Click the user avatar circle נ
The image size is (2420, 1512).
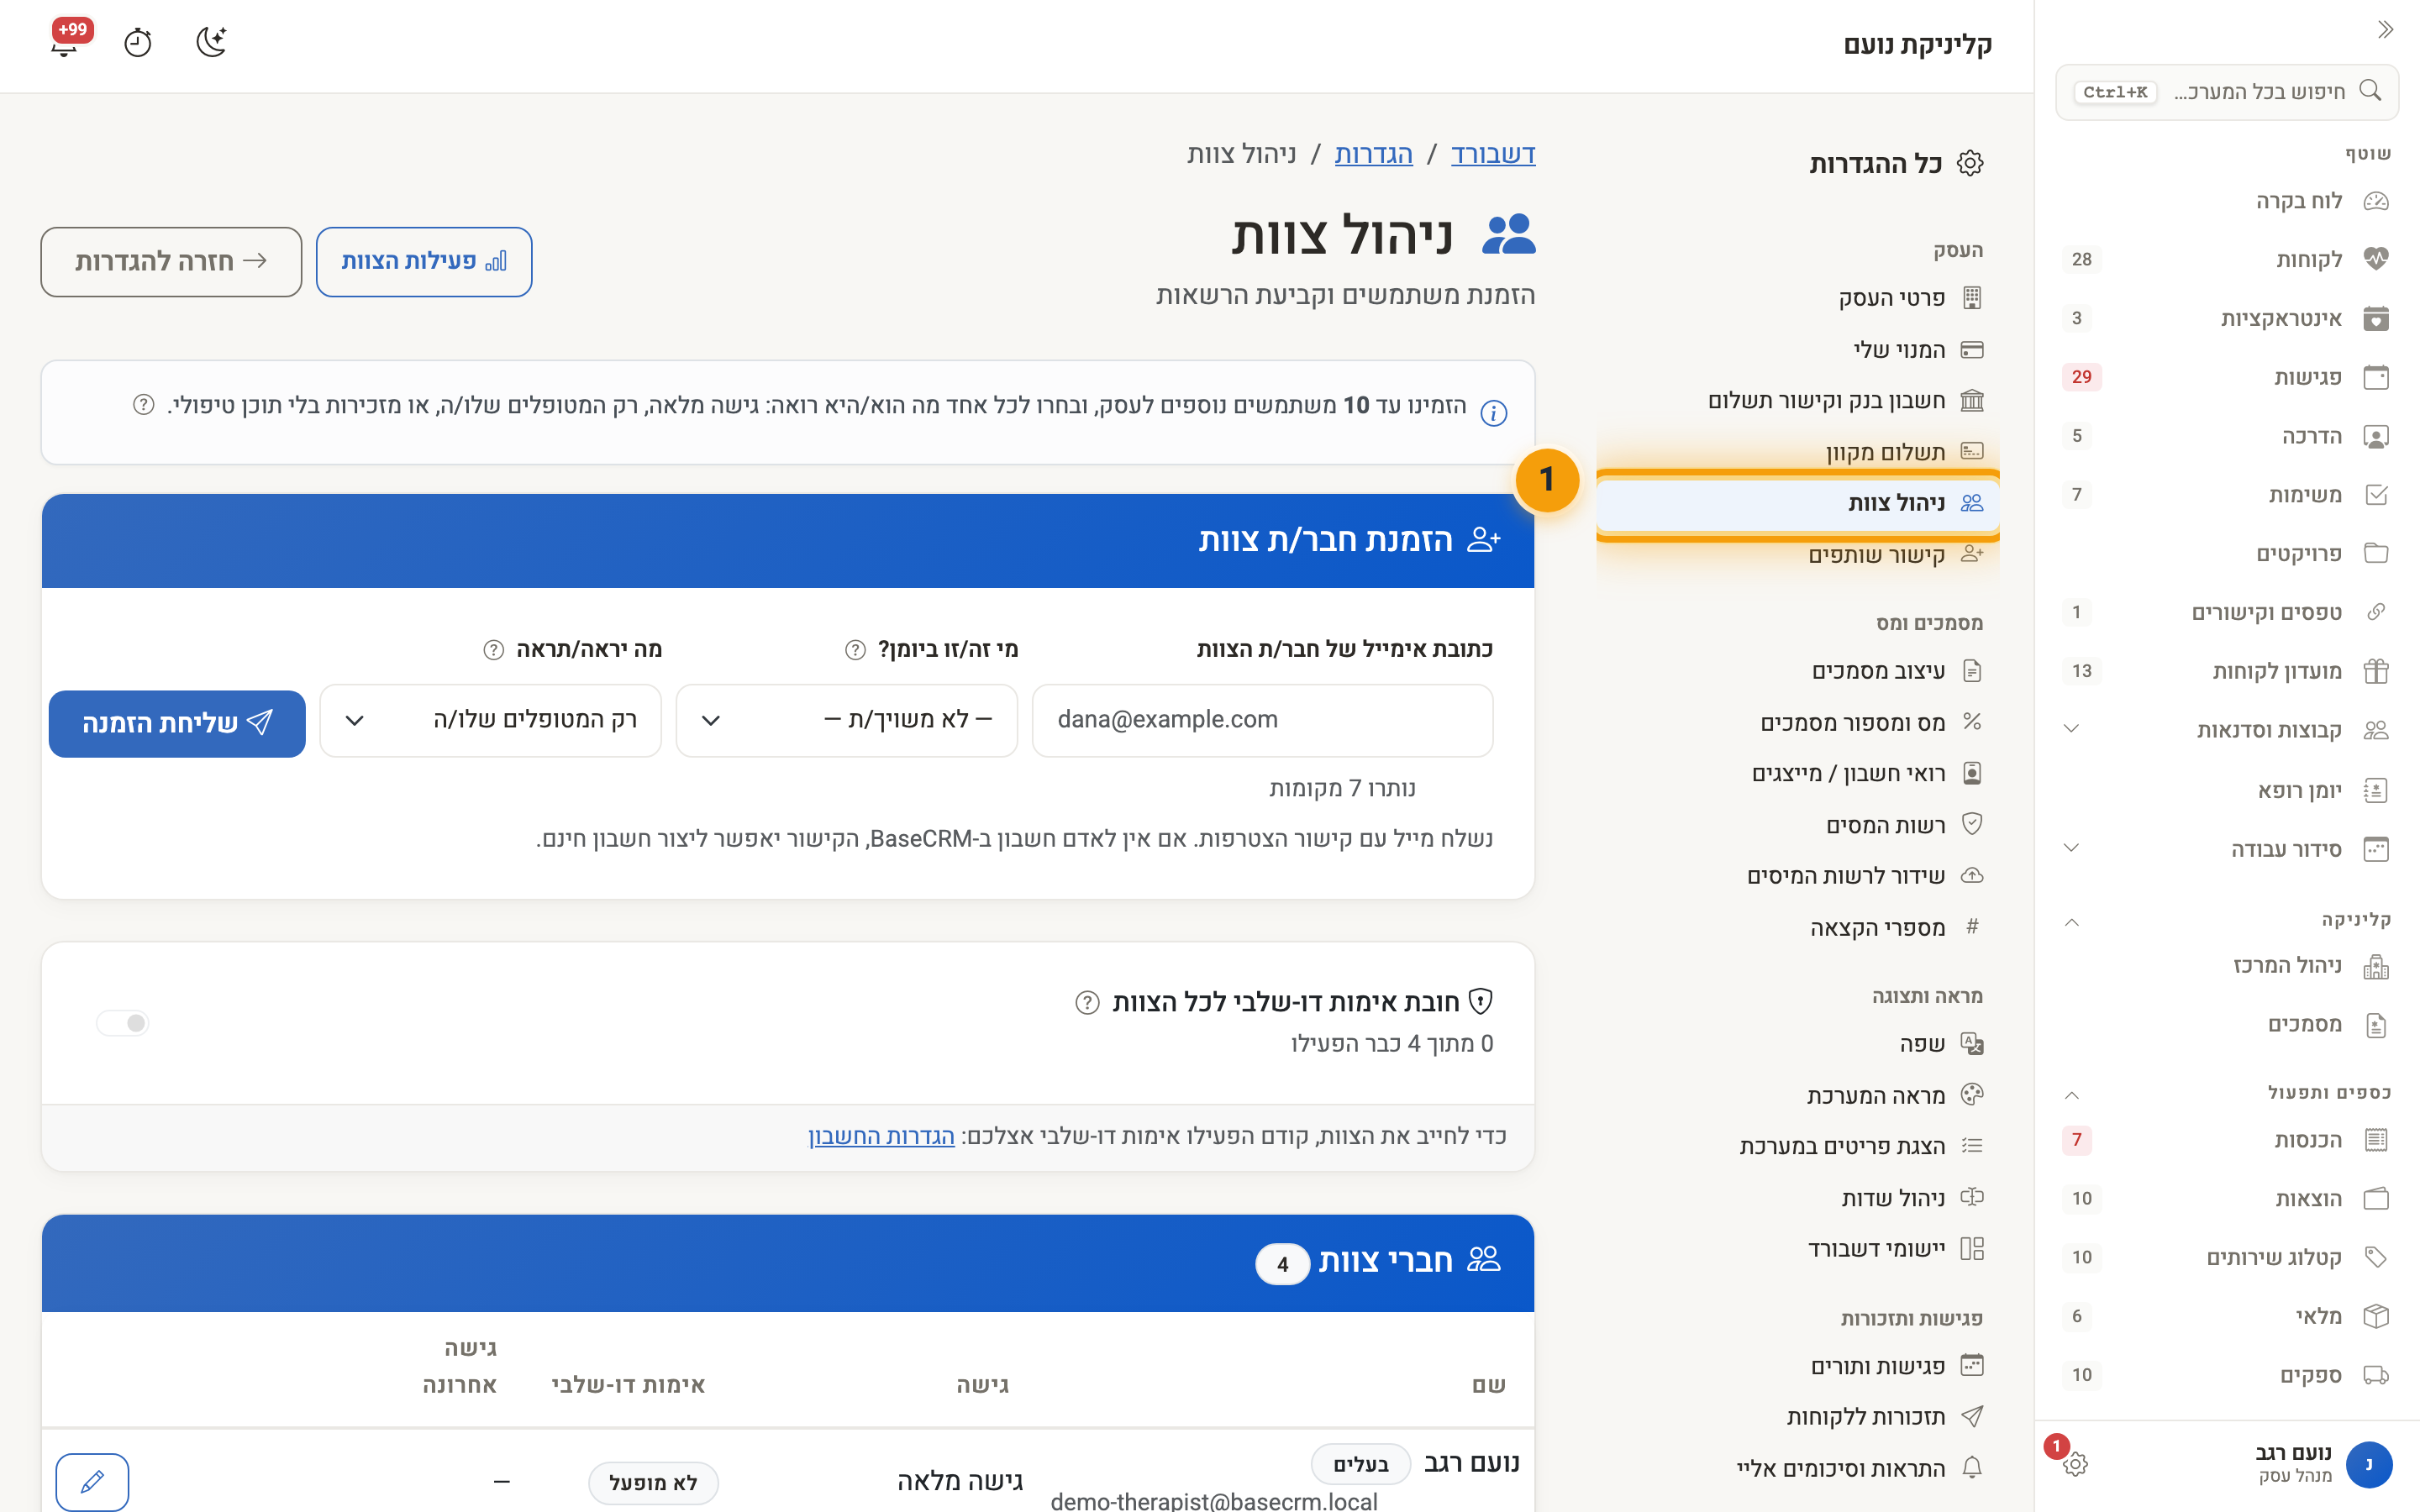tap(2368, 1464)
